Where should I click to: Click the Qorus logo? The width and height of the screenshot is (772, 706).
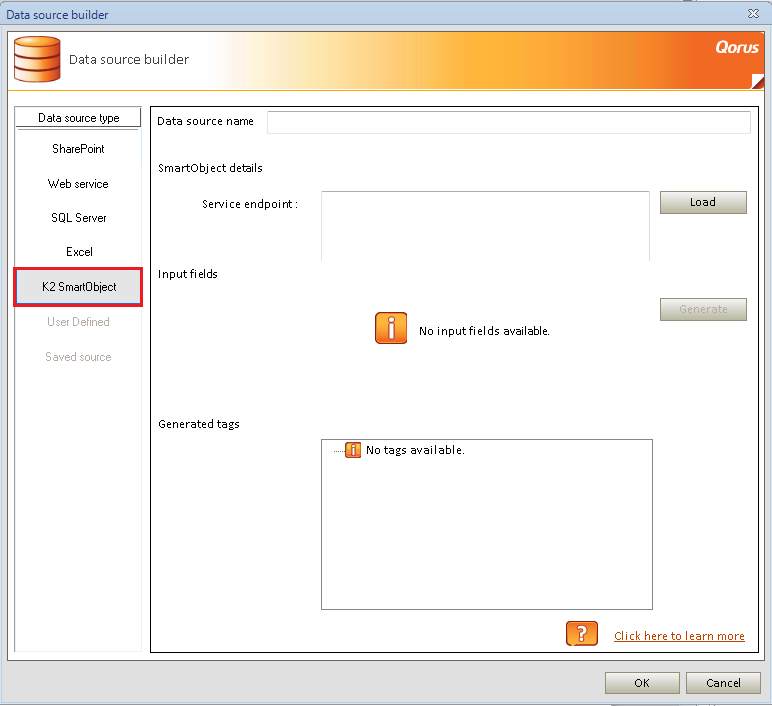tap(737, 47)
